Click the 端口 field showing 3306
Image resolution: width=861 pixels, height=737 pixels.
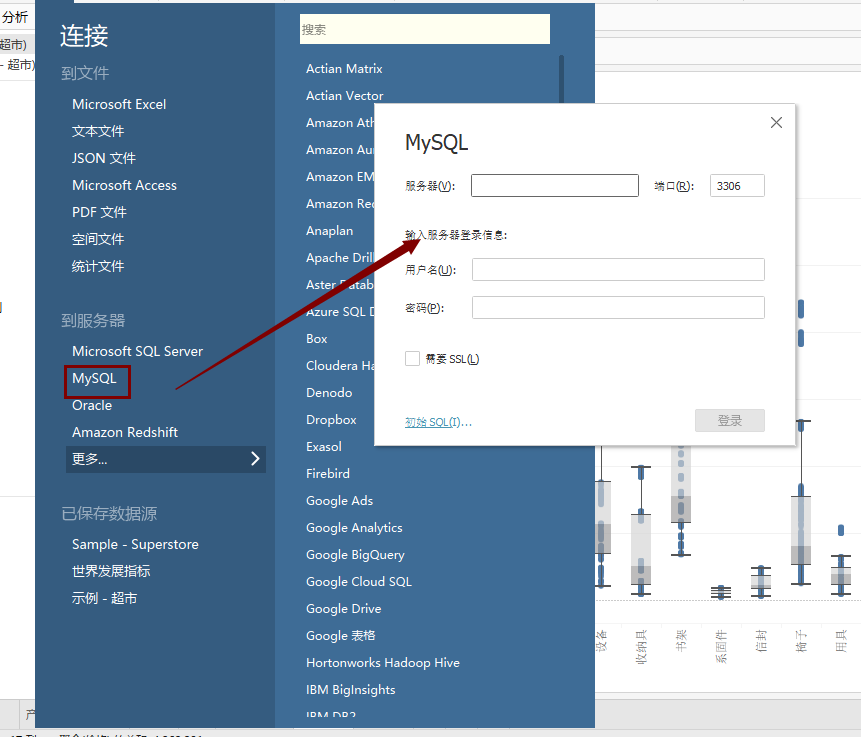point(737,185)
